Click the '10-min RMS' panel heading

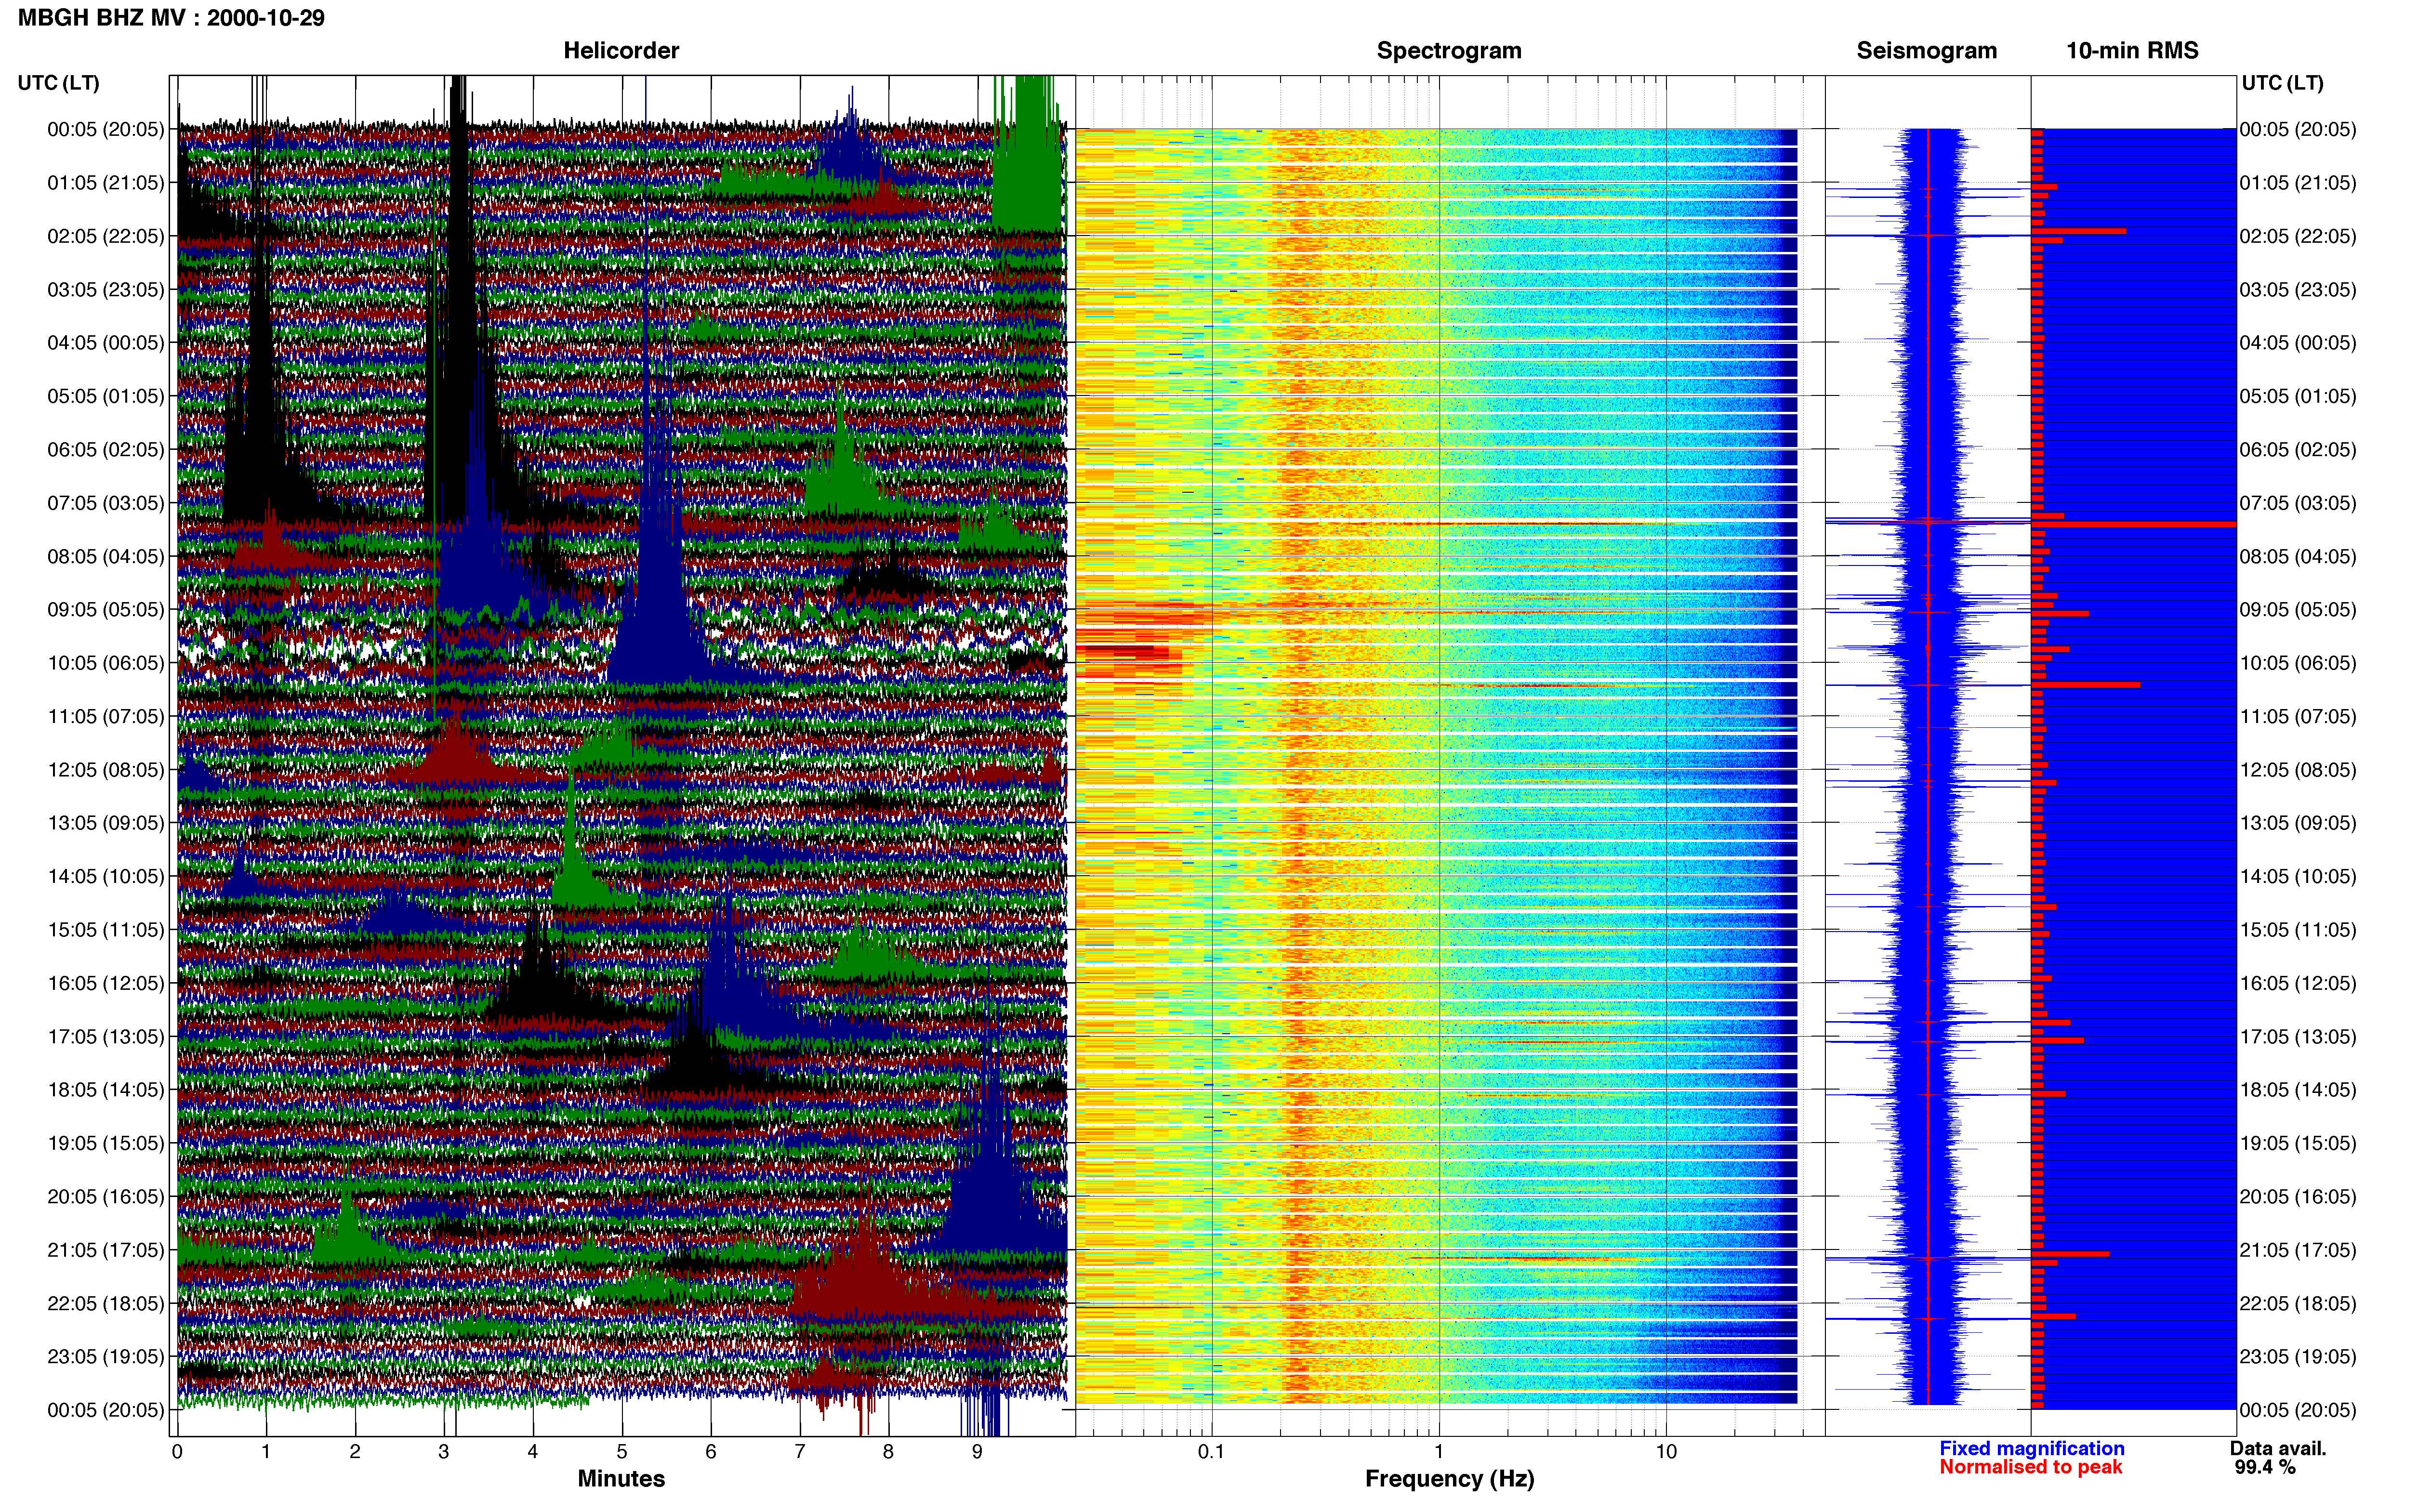2132,51
